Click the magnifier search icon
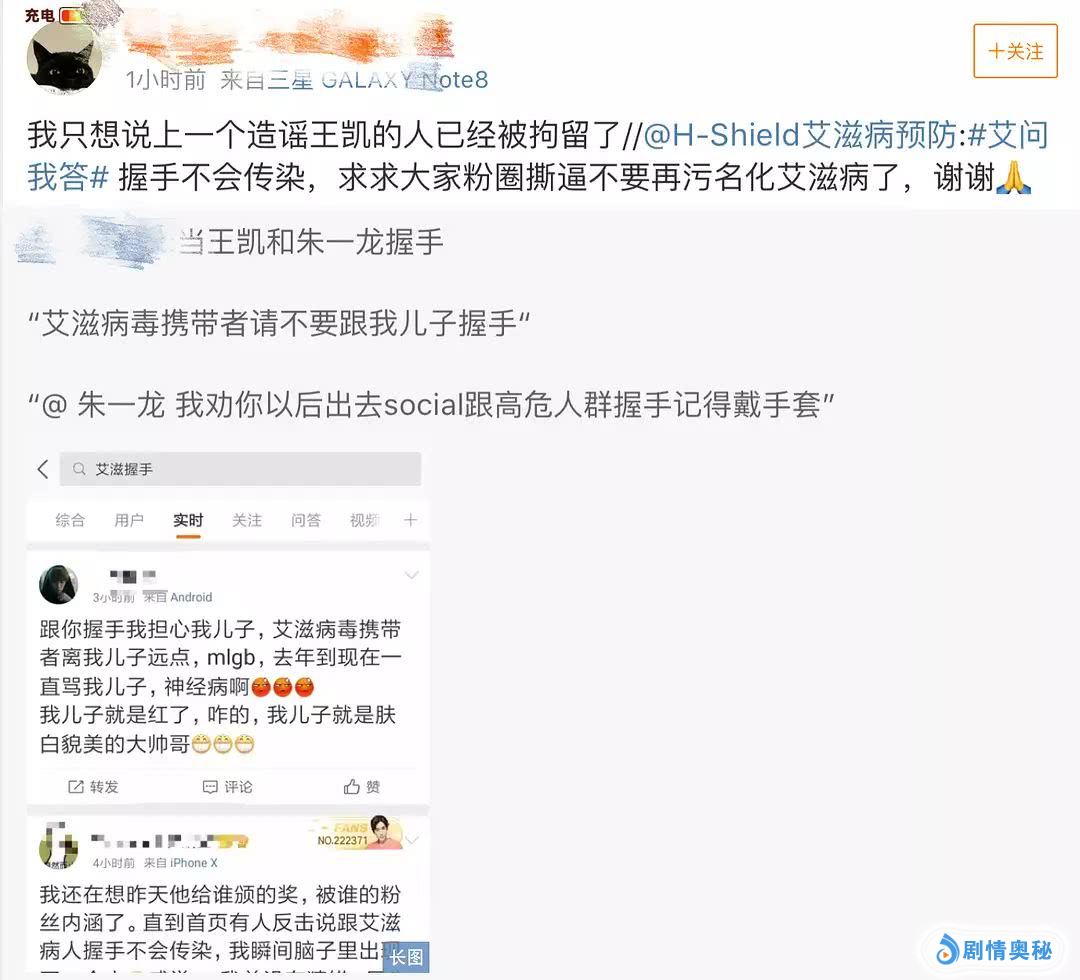The image size is (1080, 980). click(x=79, y=469)
